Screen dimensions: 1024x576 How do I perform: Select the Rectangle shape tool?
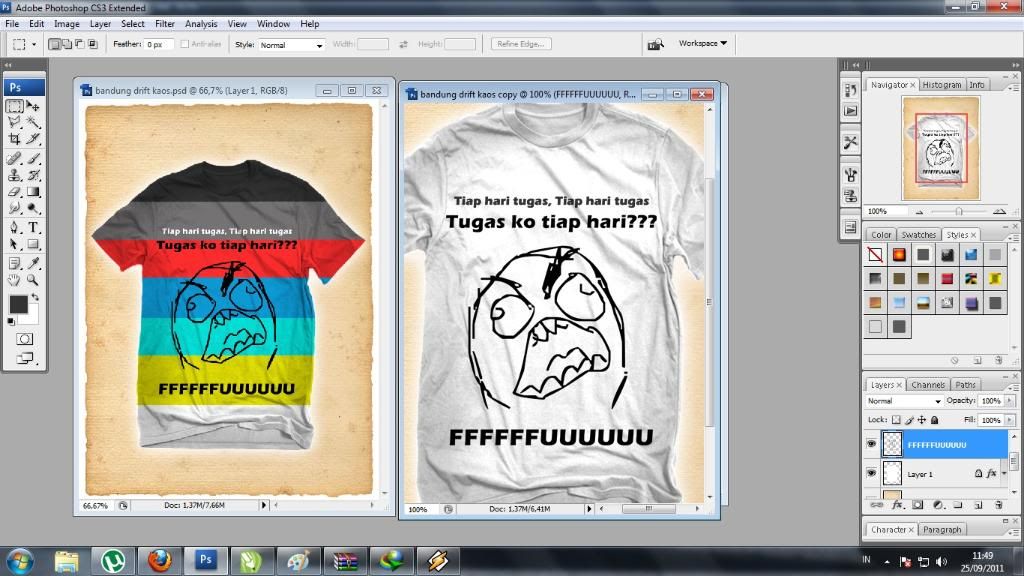(x=33, y=244)
